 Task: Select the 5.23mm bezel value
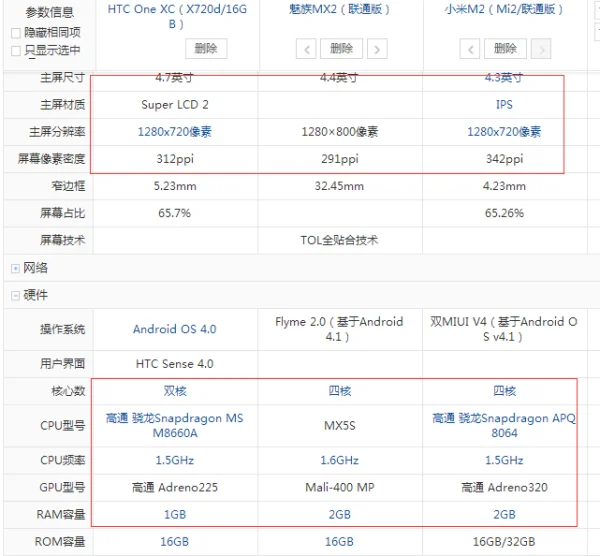(175, 186)
